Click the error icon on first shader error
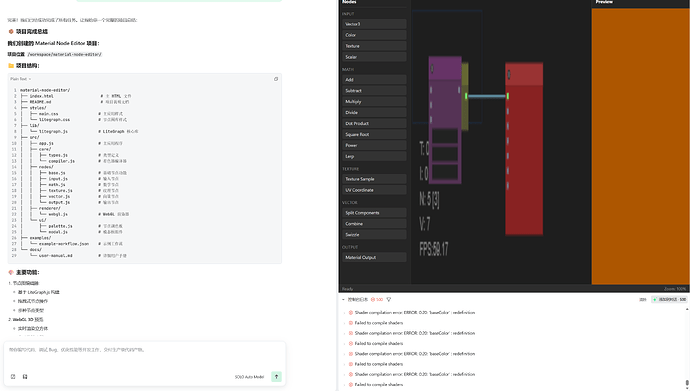The image size is (690, 391). pos(351,313)
